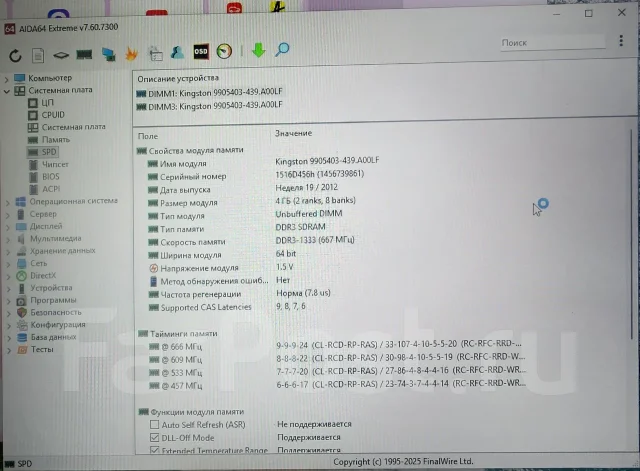Open Устройства category

click(44, 288)
